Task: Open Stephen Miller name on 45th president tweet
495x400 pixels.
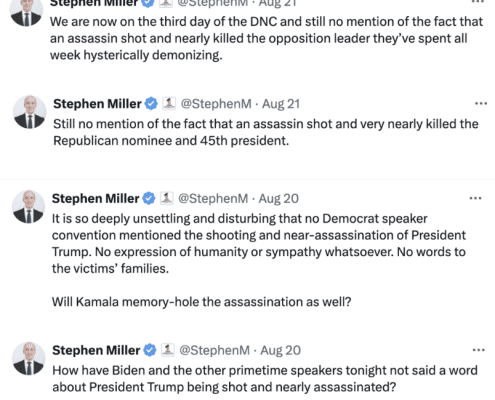Action: tap(97, 104)
